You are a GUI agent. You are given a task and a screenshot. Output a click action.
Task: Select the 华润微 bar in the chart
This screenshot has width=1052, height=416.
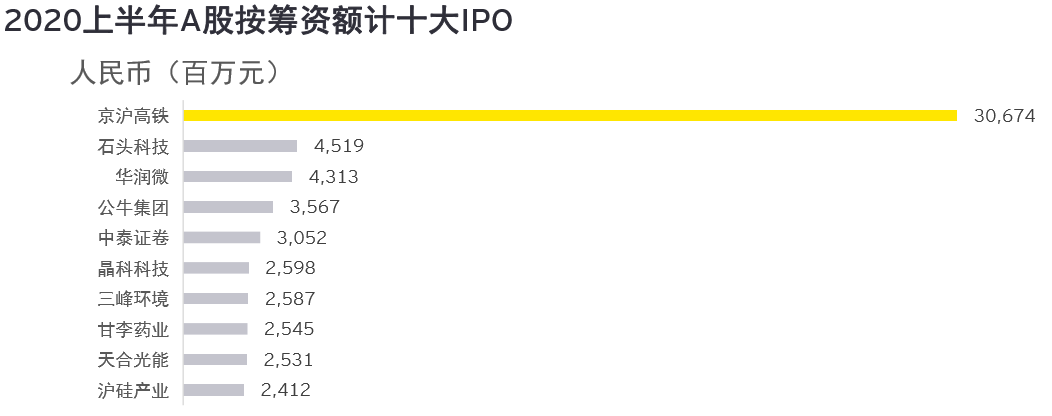click(238, 177)
